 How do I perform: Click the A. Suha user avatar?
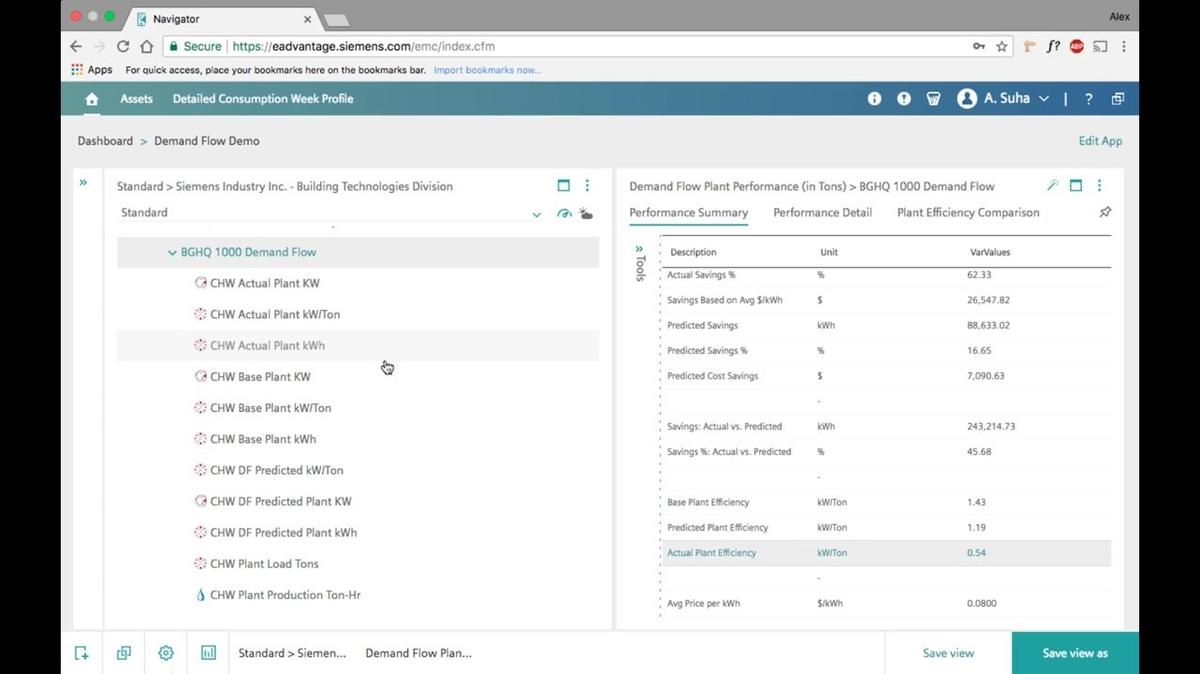point(966,99)
